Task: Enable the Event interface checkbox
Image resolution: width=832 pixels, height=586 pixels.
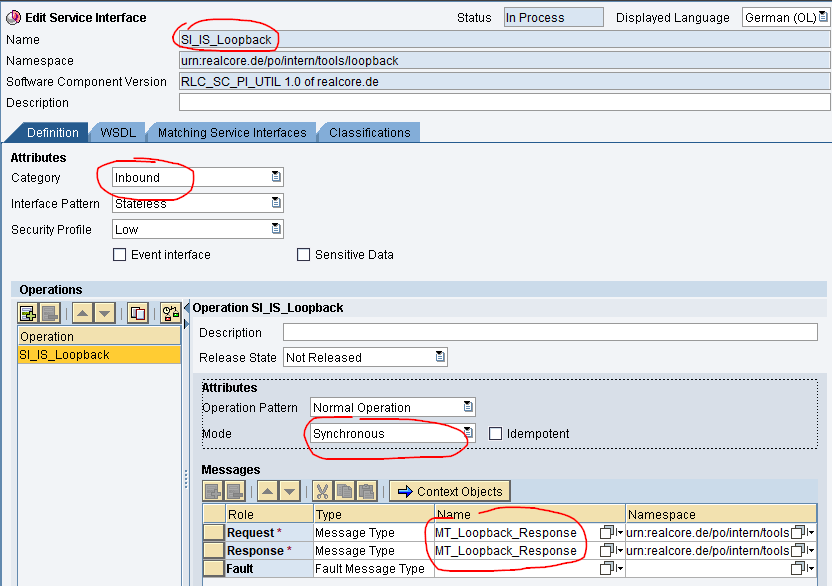Action: (120, 255)
